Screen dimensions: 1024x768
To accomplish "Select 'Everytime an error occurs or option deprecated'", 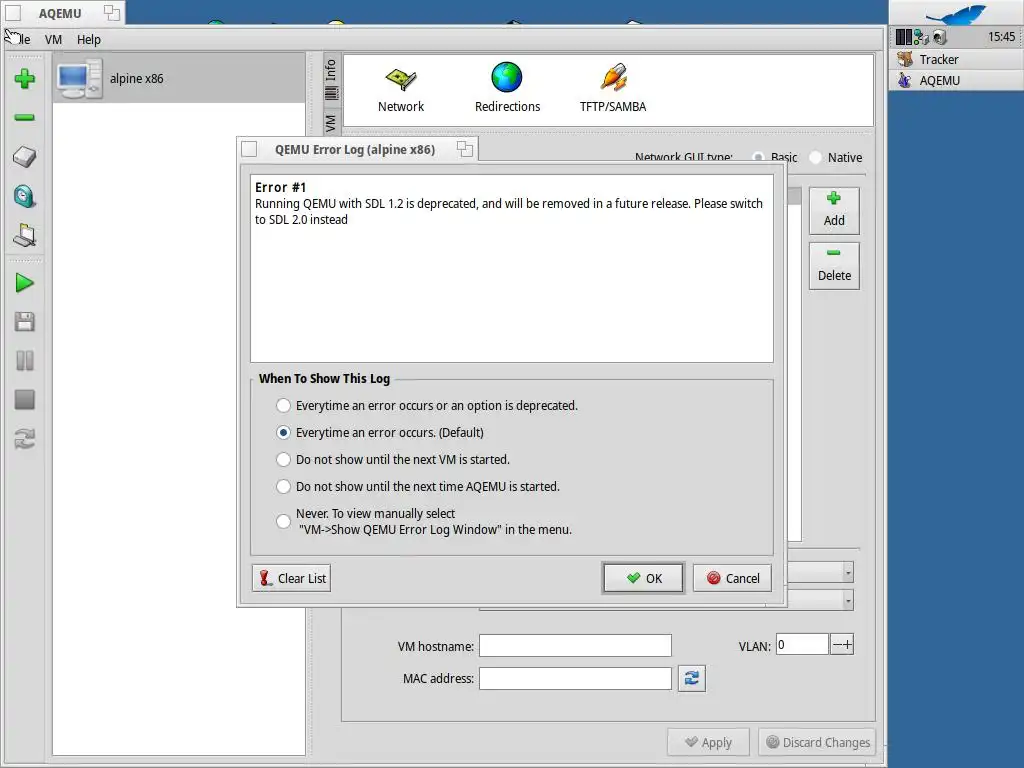I will [x=428, y=406].
